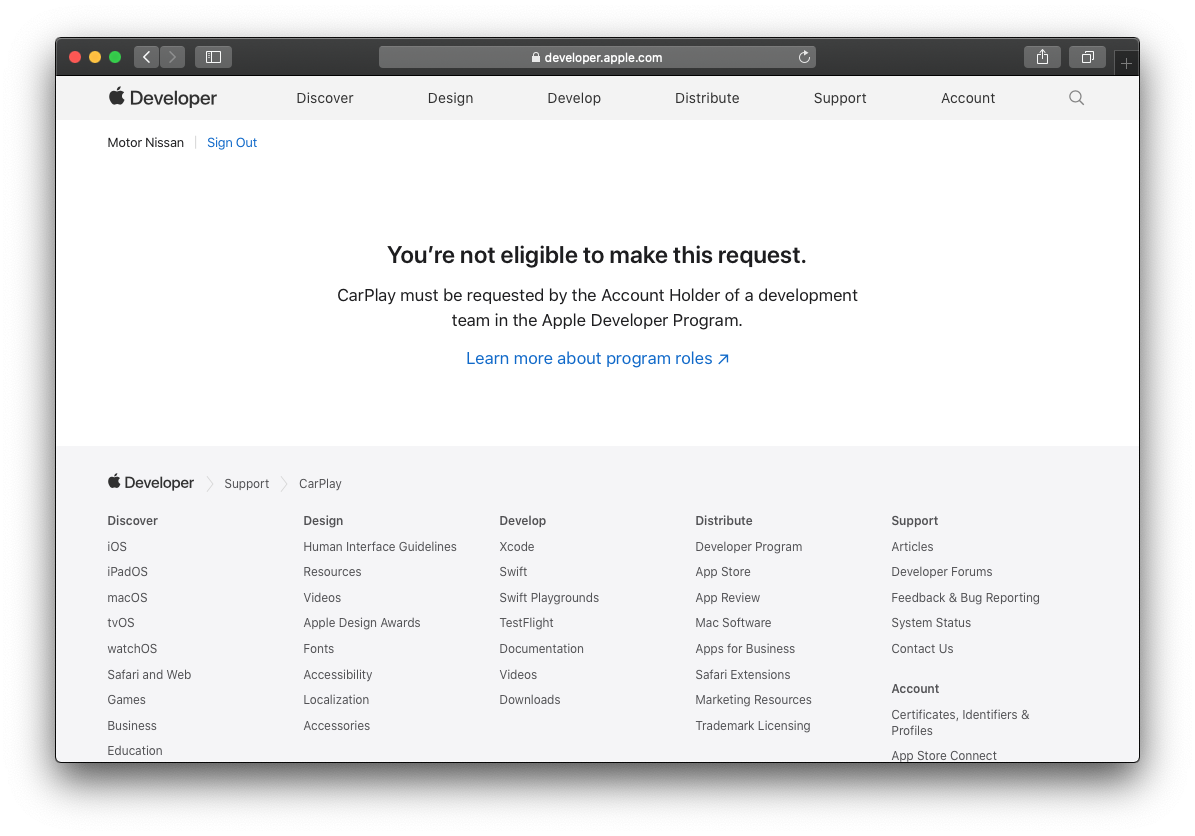The width and height of the screenshot is (1195, 836).
Task: Open Contact Us footer link
Action: point(921,649)
